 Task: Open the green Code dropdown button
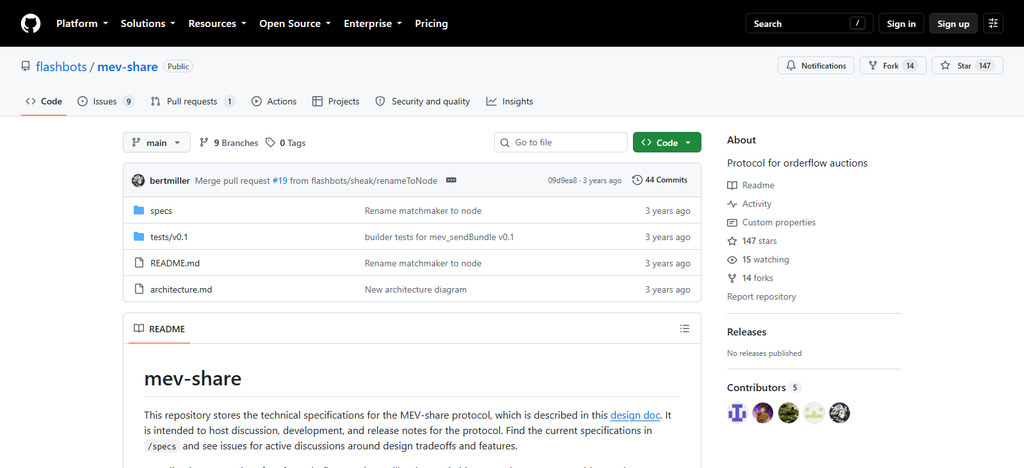(667, 142)
